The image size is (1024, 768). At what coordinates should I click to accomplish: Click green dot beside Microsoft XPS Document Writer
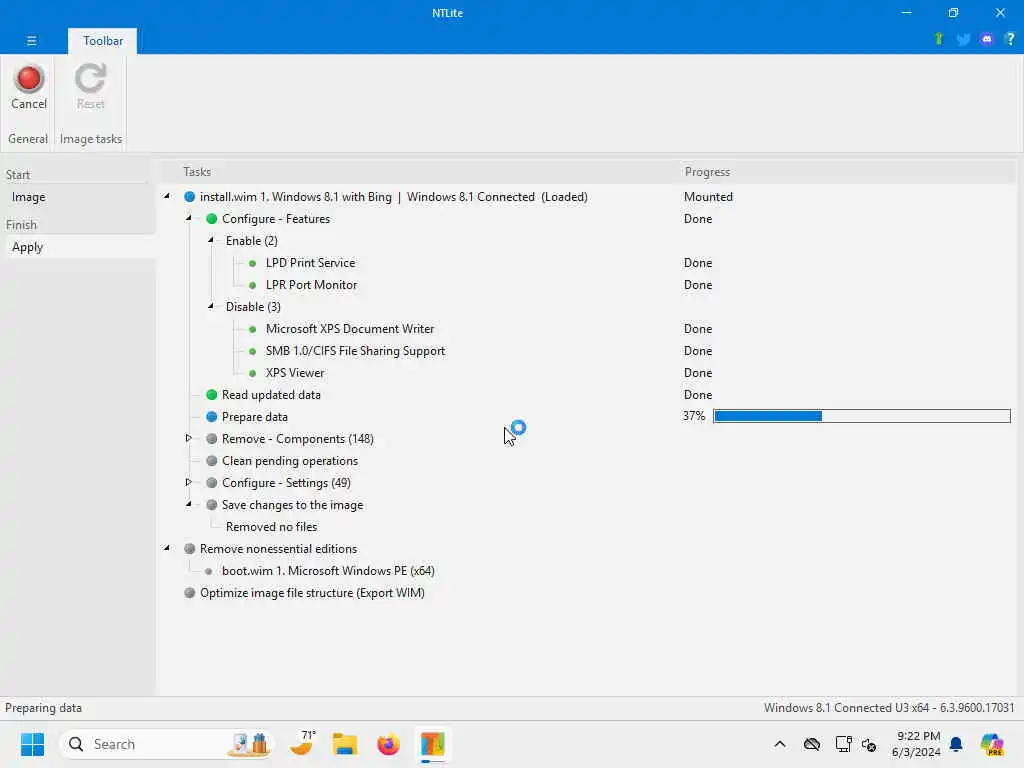pyautogui.click(x=253, y=329)
